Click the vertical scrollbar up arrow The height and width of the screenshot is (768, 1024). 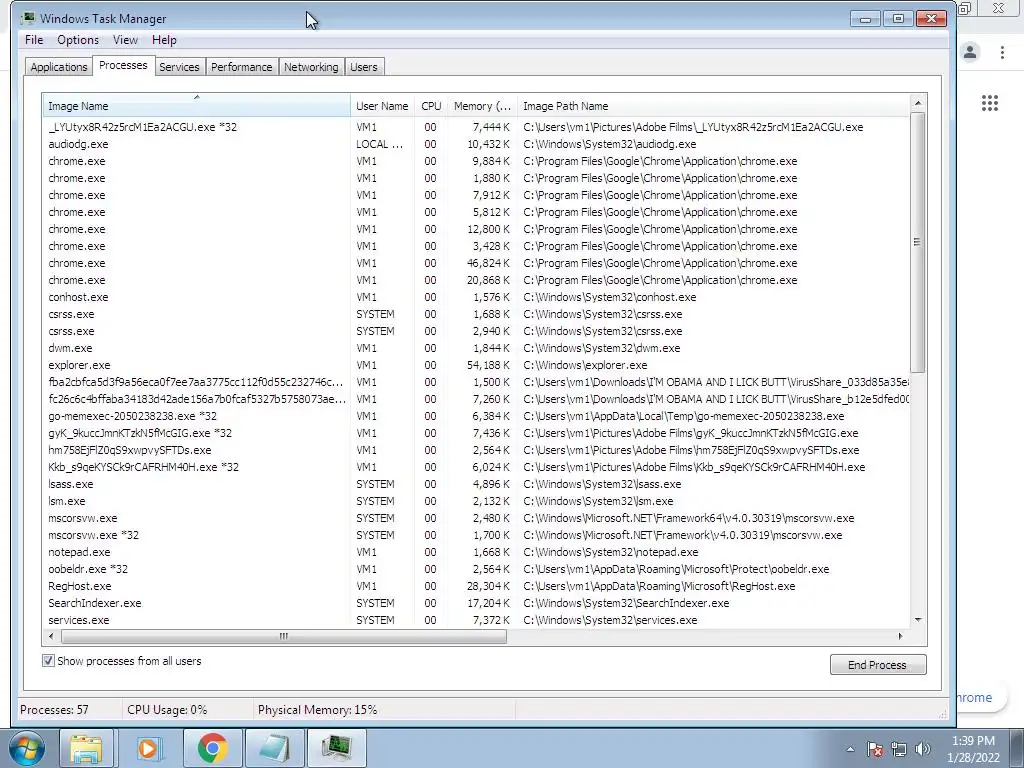(x=918, y=103)
